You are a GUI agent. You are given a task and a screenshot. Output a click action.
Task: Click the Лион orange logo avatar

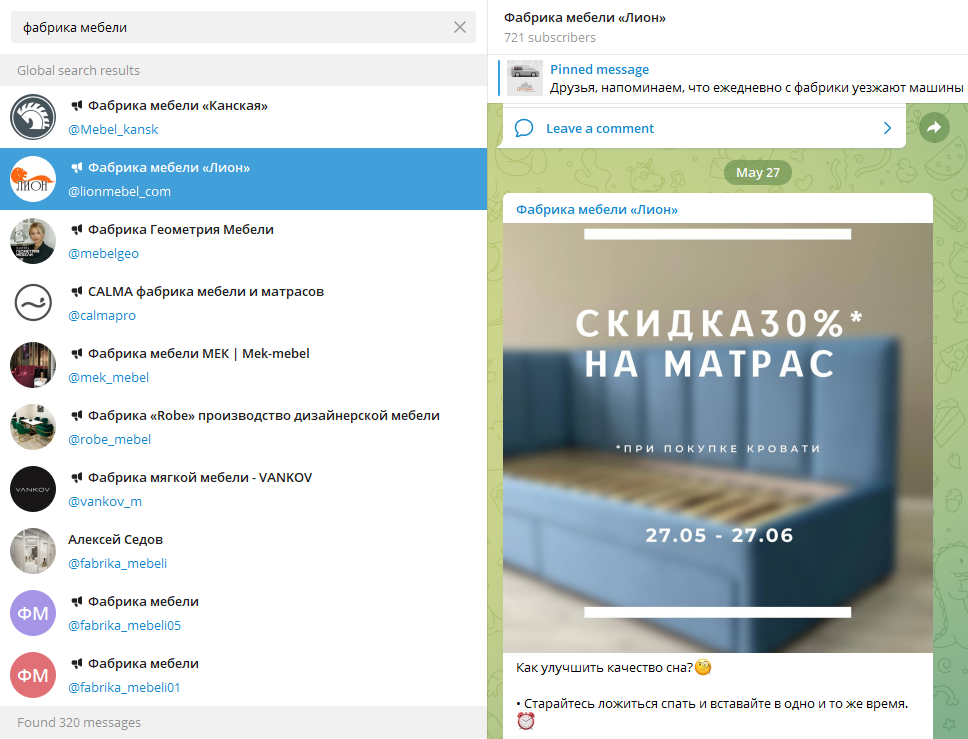pyautogui.click(x=33, y=179)
